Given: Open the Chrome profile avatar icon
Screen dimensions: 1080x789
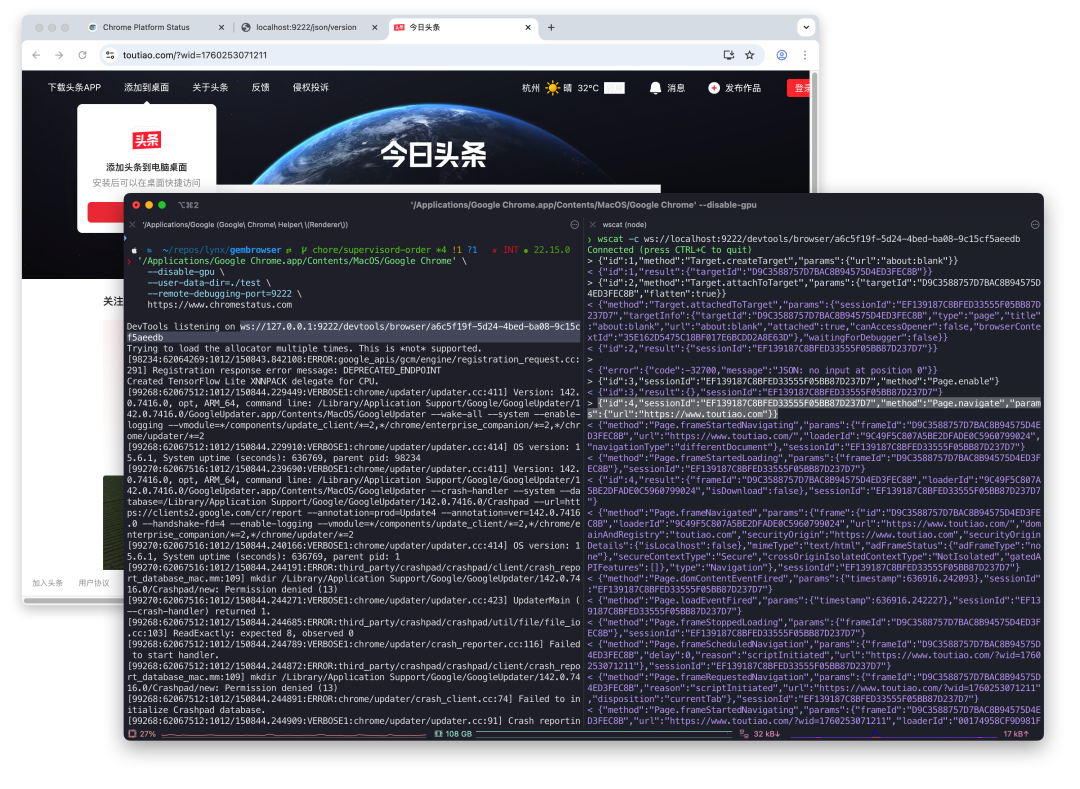Looking at the screenshot, I should click(781, 55).
